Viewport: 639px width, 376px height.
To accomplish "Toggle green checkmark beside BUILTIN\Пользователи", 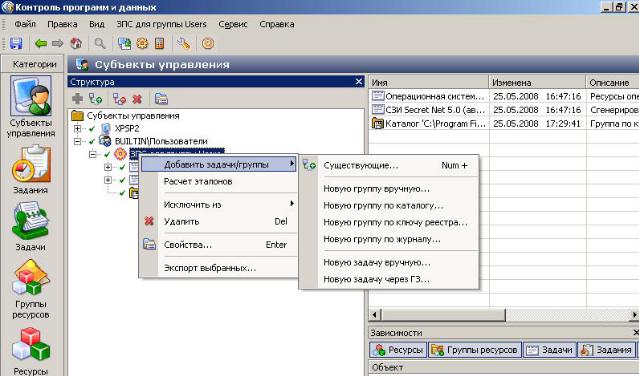I will pyautogui.click(x=92, y=141).
